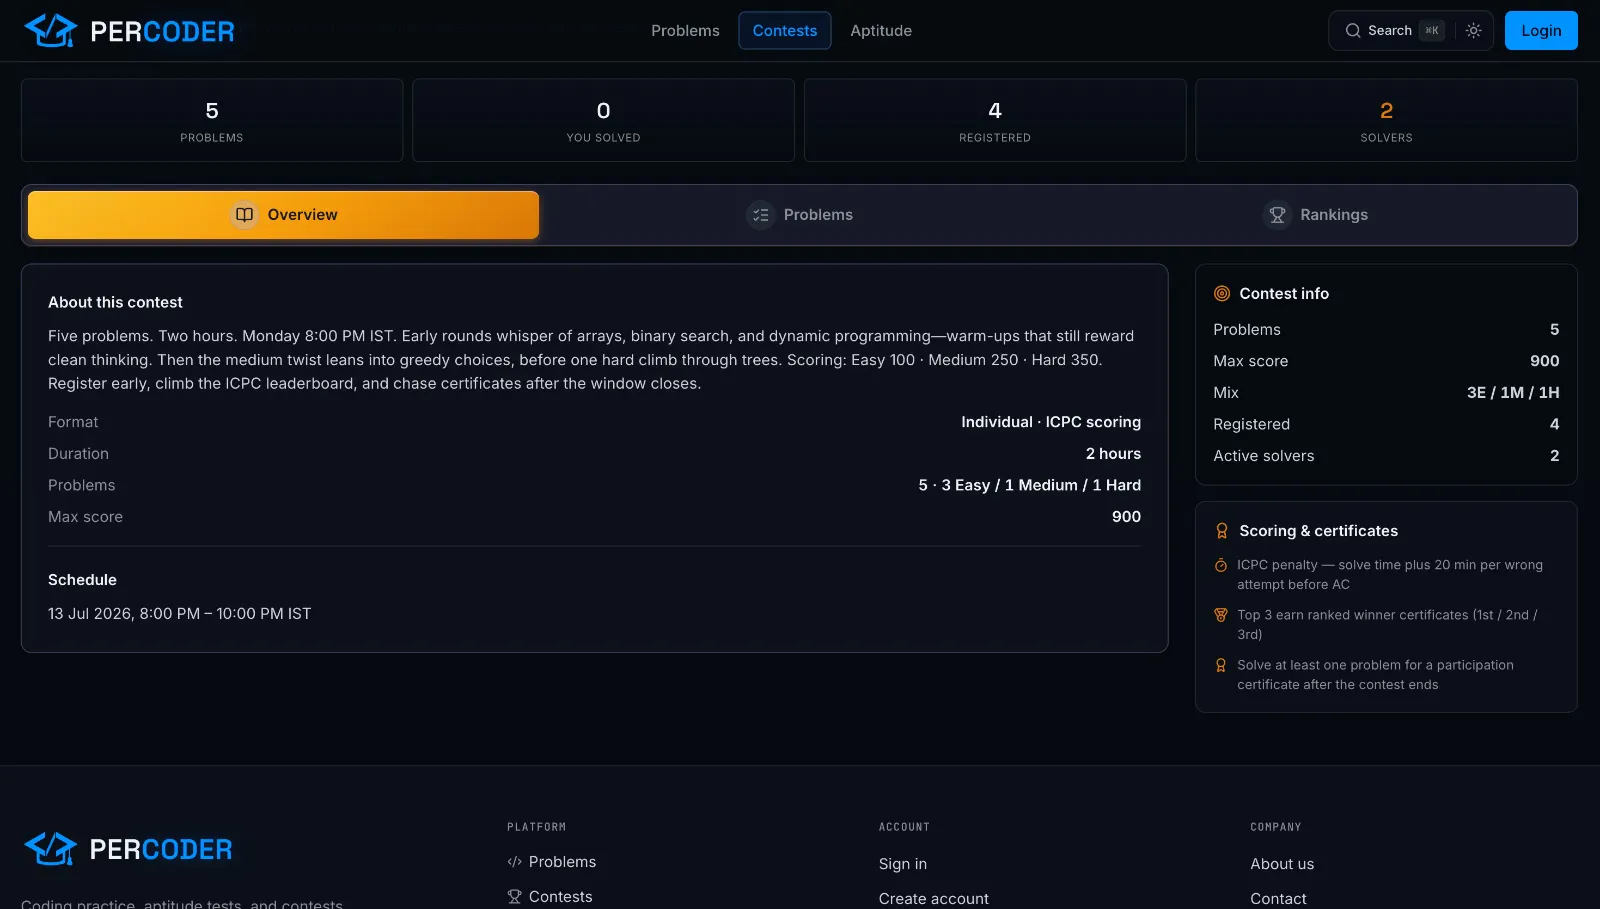Switch to the Rankings tab
Screen dimensions: 1600x909
coord(1315,215)
